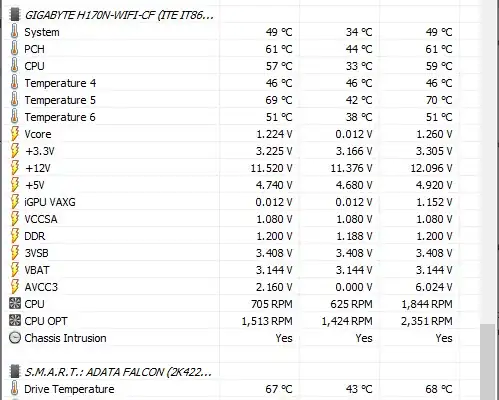Click the DDR voltage bolt icon
This screenshot has width=499, height=400.
[x=14, y=236]
